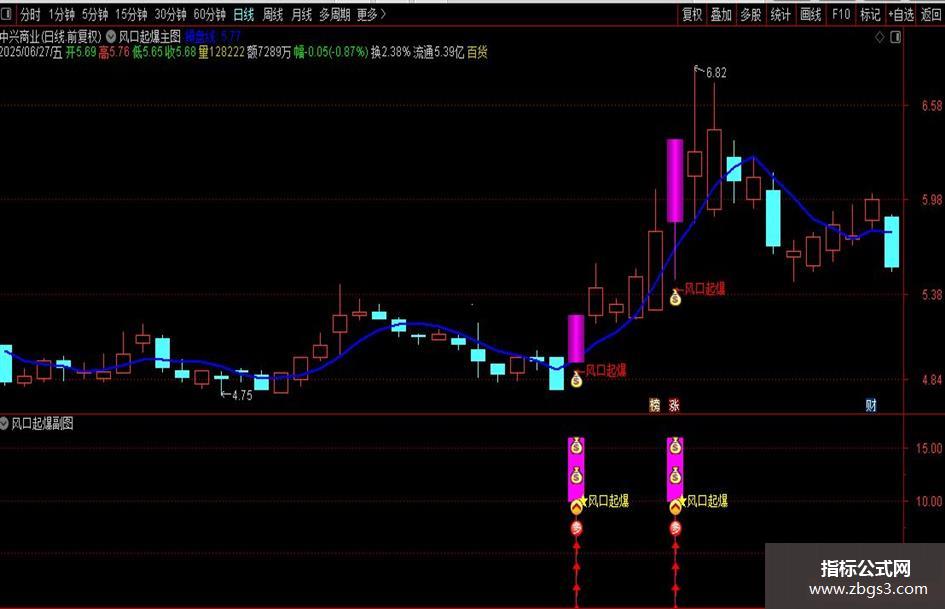Click the 中兴商业(日线.前复权) stock title
Image resolution: width=945 pixels, height=609 pixels.
pyautogui.click(x=51, y=37)
